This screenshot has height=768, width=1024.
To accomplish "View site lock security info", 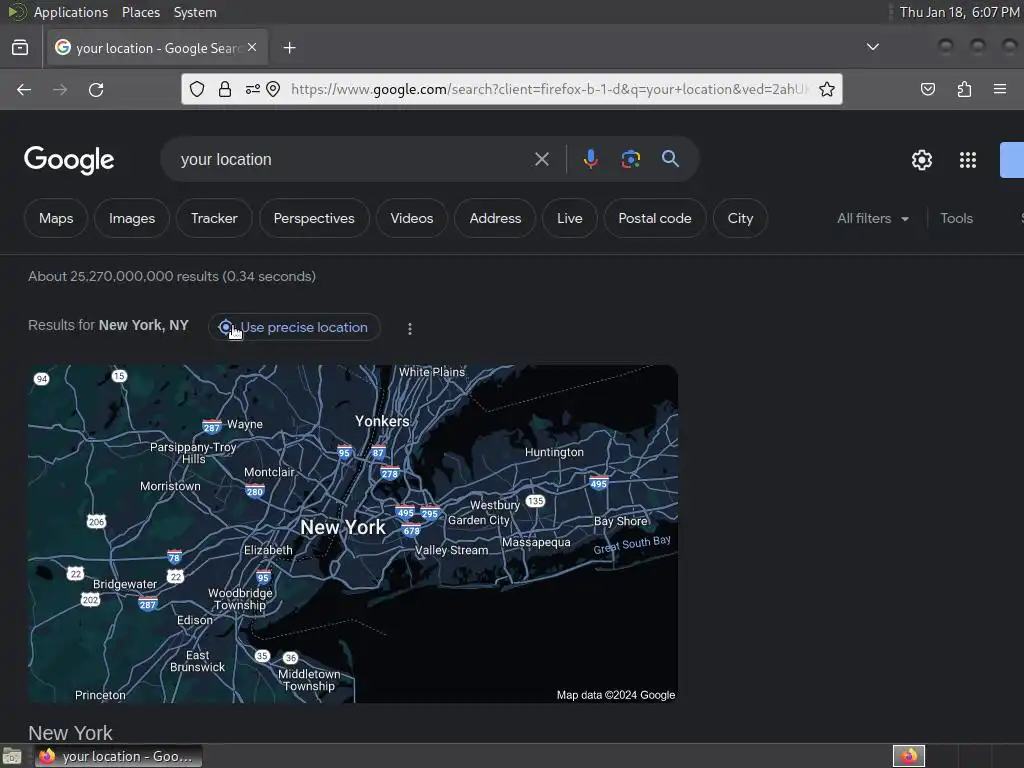I will (x=225, y=89).
